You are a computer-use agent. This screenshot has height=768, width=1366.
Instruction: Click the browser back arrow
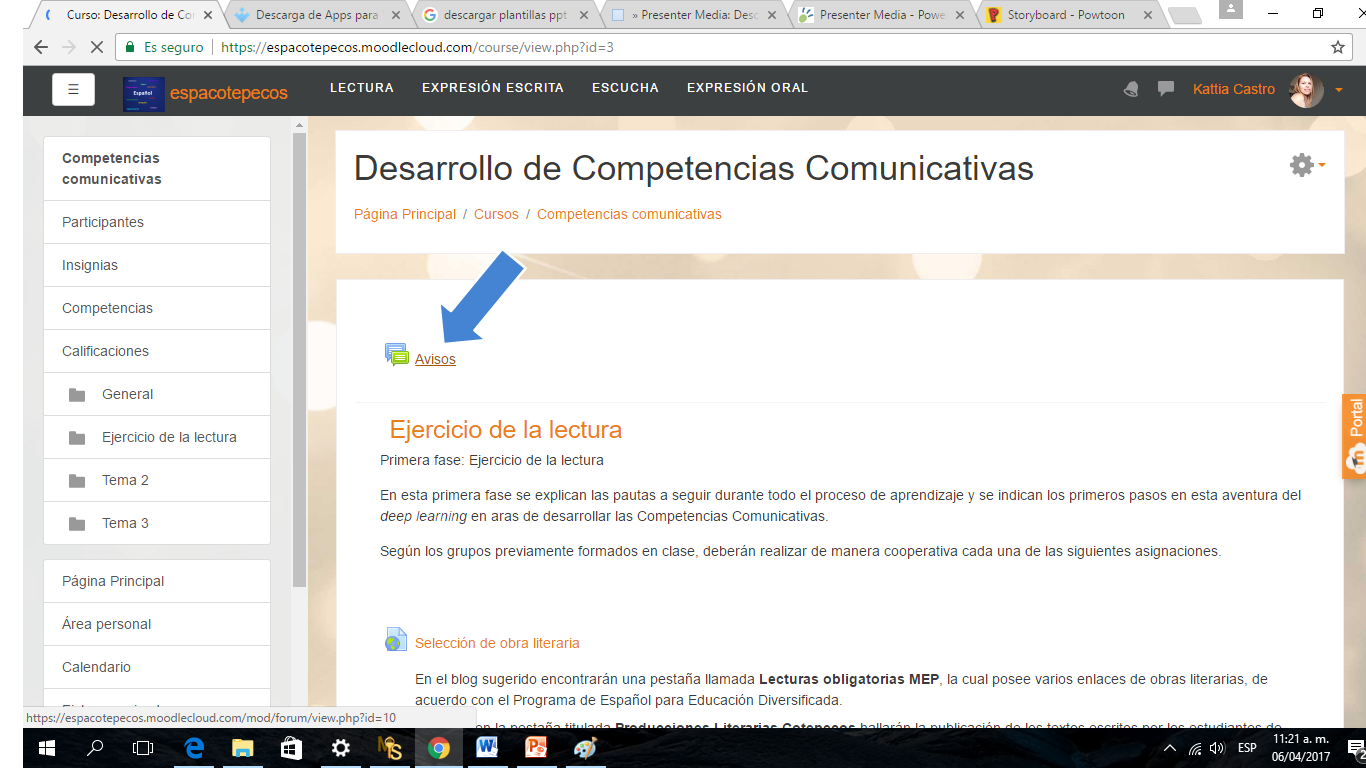click(41, 47)
